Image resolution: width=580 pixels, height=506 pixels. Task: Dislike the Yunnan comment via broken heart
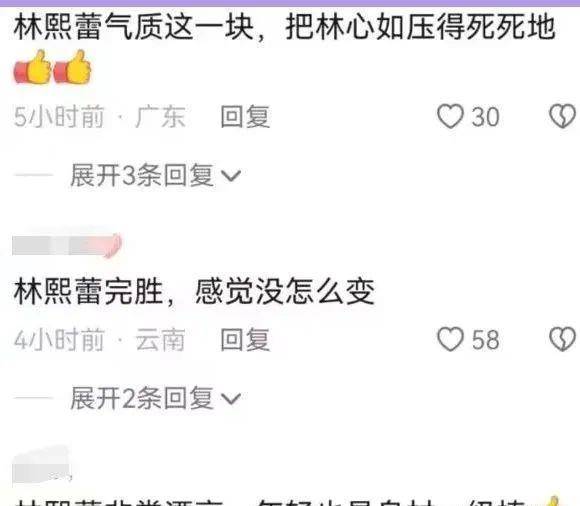coord(562,339)
